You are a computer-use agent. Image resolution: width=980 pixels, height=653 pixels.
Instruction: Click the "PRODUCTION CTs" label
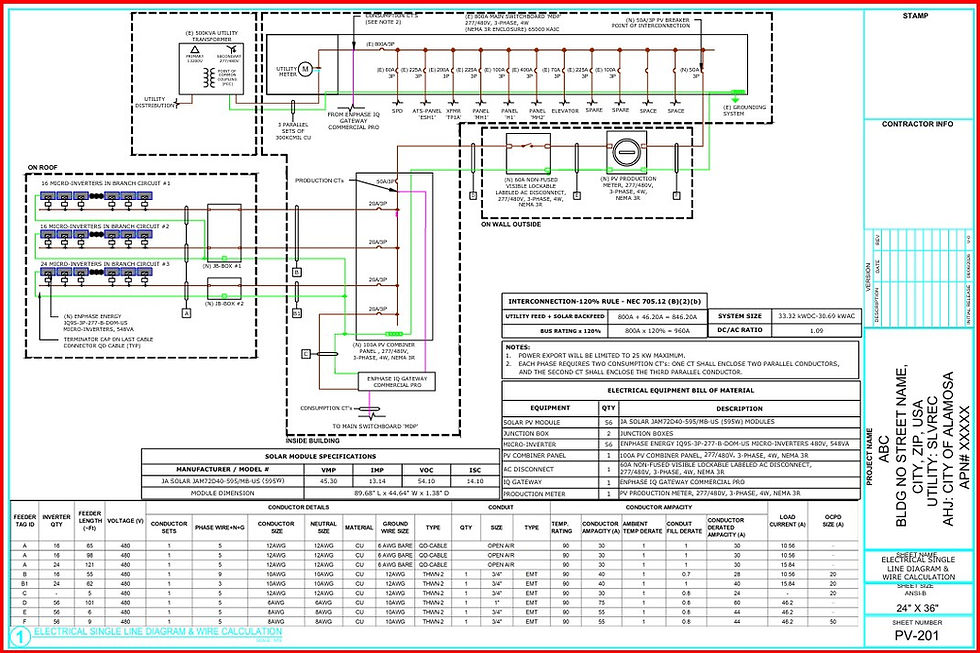pos(319,181)
